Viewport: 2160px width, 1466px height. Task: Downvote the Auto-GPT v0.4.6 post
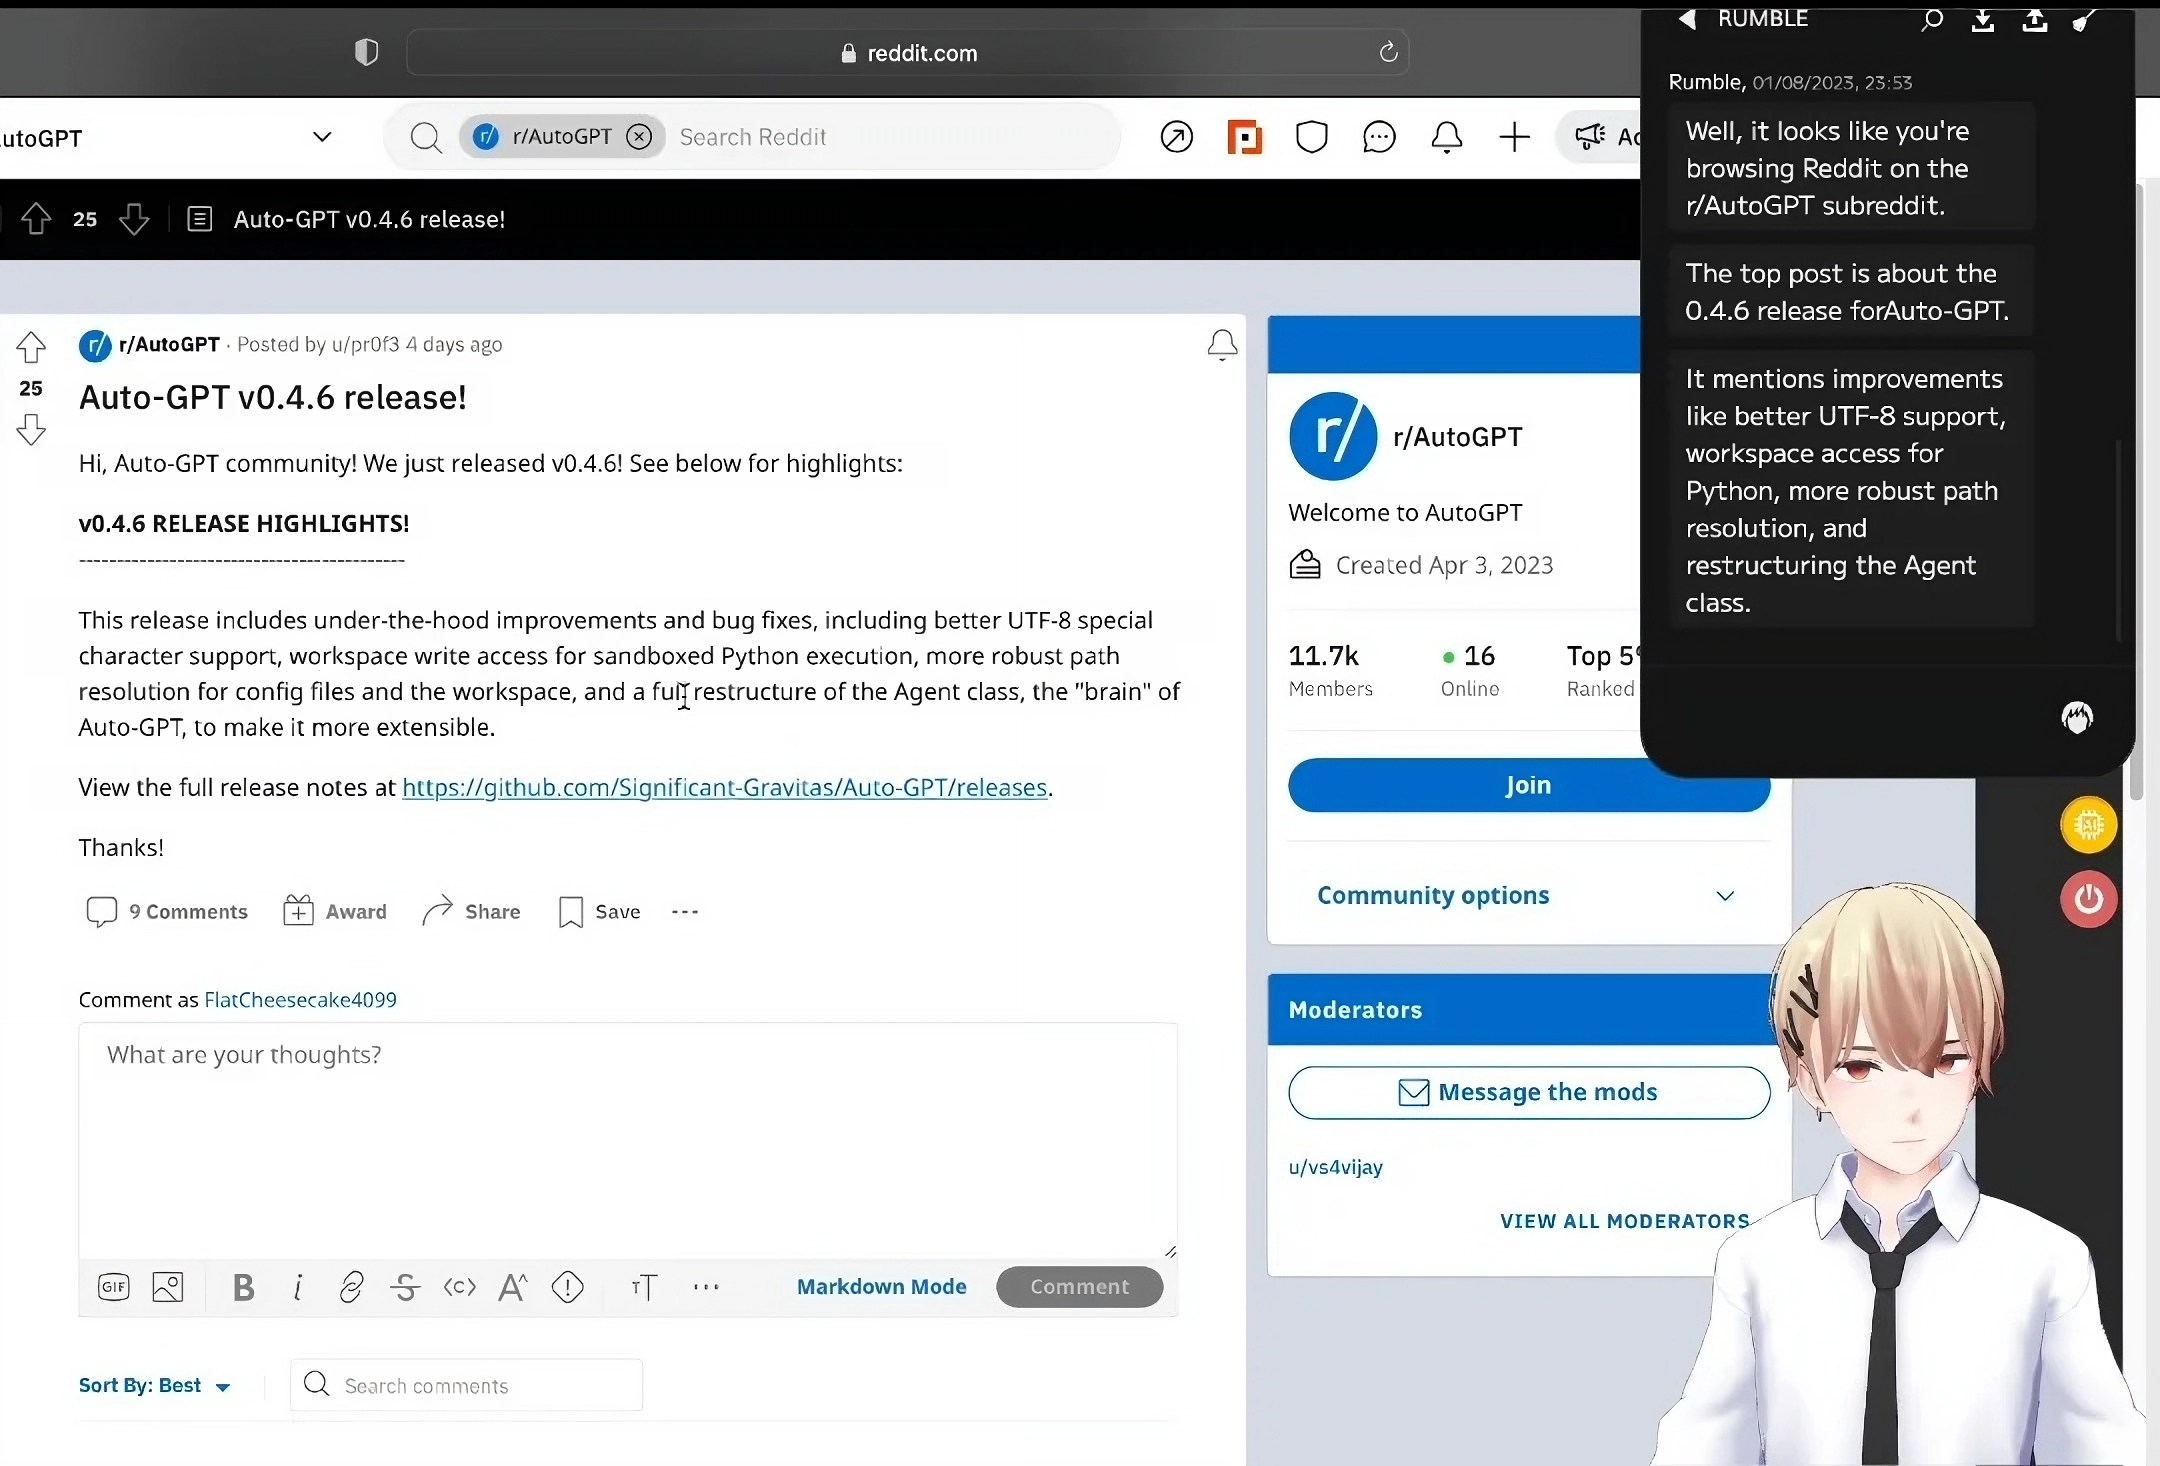31,430
